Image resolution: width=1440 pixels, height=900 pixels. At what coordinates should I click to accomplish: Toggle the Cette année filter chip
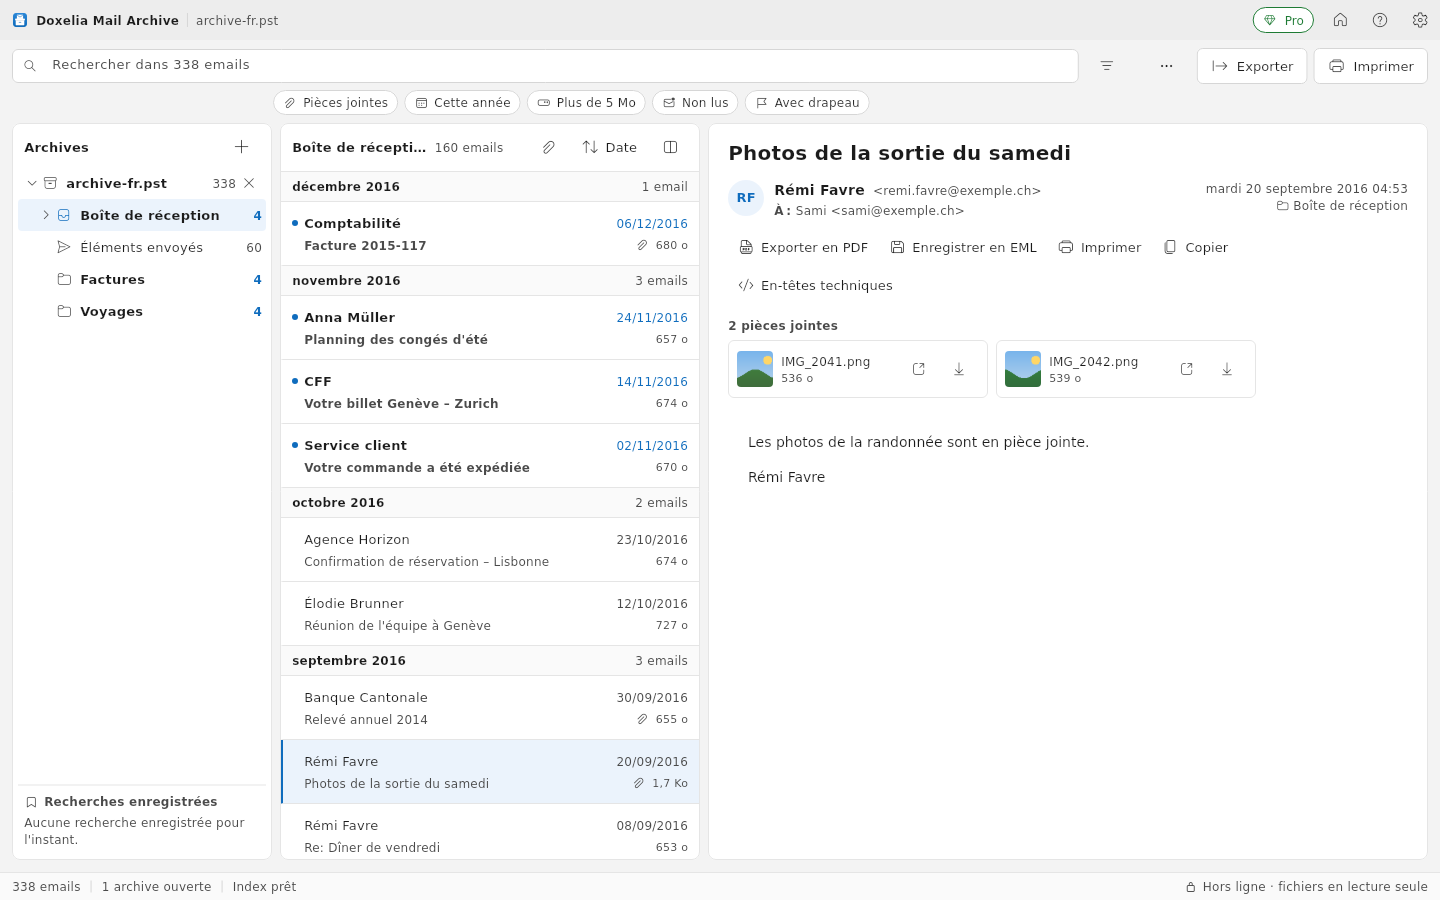pos(462,103)
